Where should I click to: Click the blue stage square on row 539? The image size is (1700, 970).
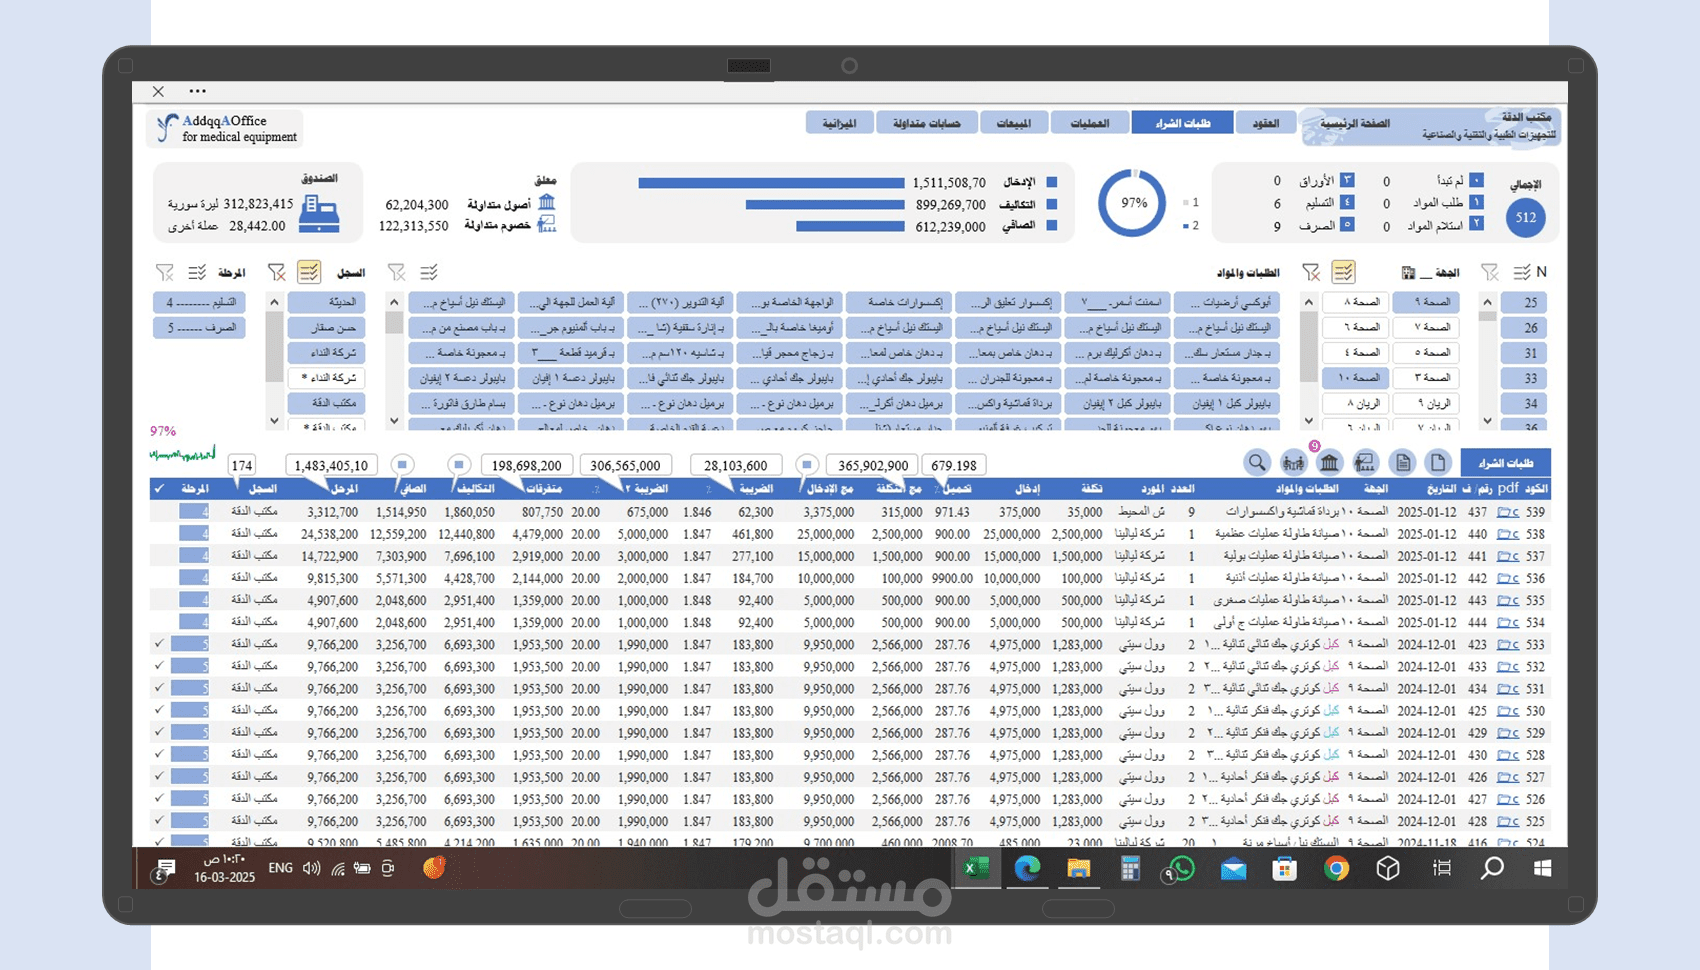click(x=194, y=512)
